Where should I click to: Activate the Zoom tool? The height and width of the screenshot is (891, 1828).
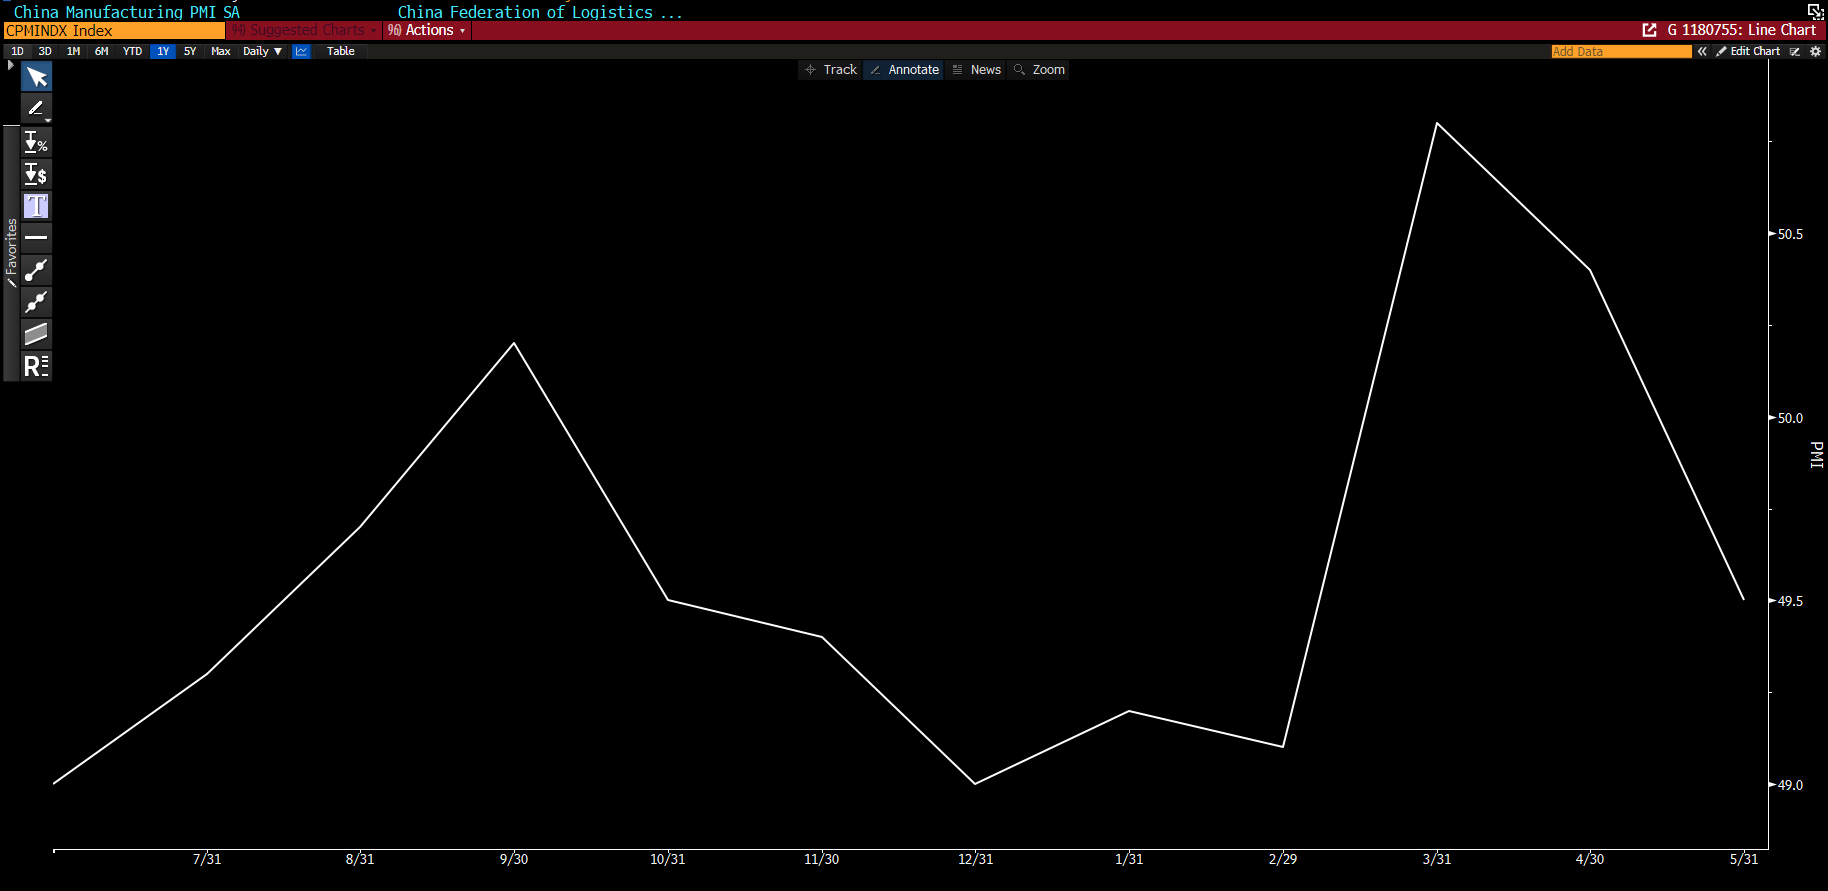(1039, 70)
